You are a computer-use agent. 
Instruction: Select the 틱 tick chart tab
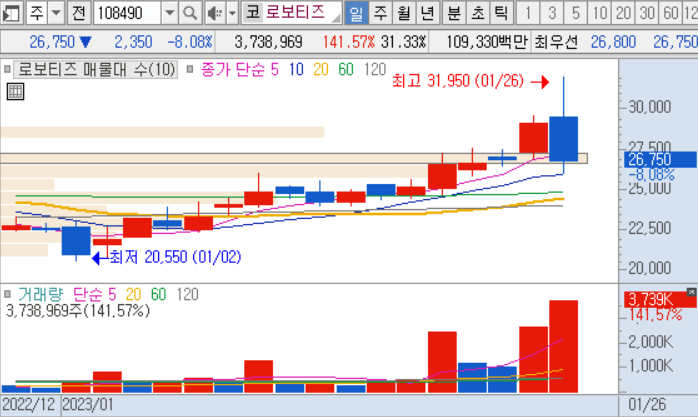(x=501, y=13)
